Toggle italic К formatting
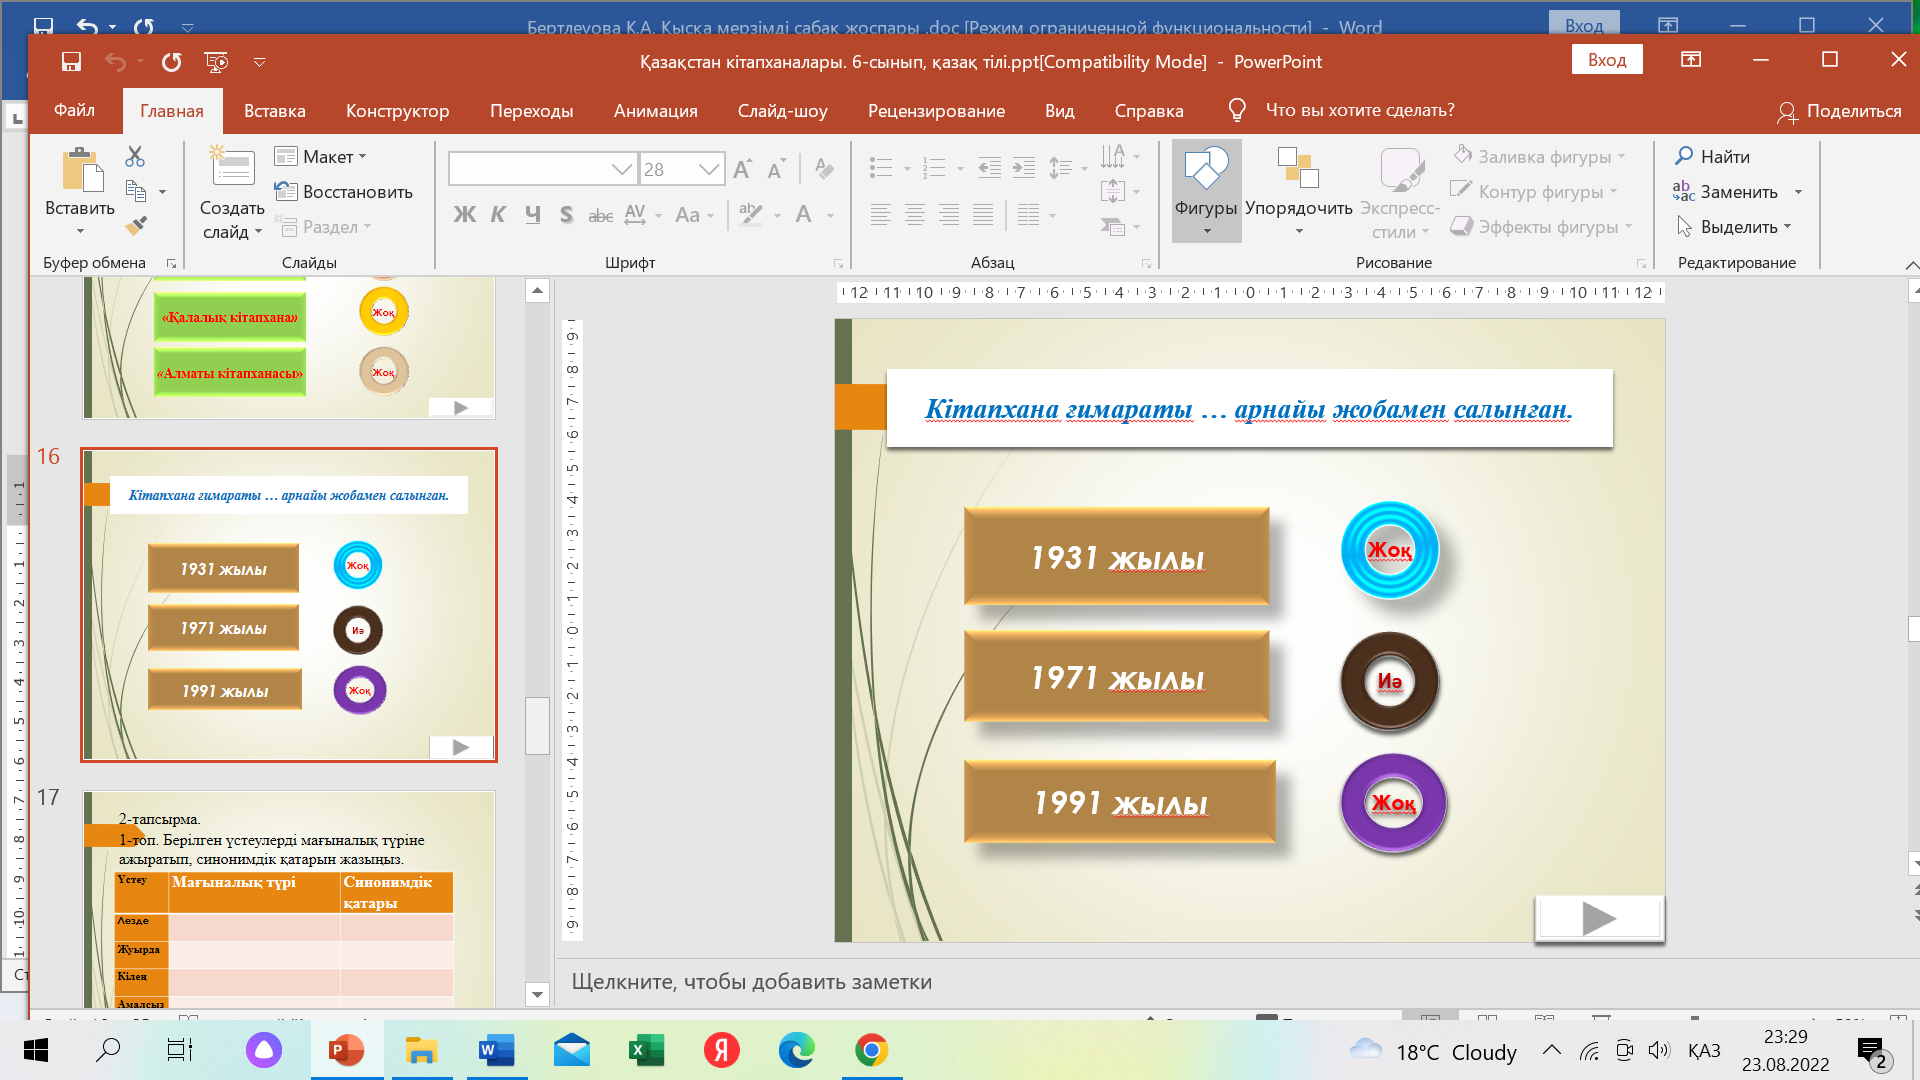 [498, 214]
